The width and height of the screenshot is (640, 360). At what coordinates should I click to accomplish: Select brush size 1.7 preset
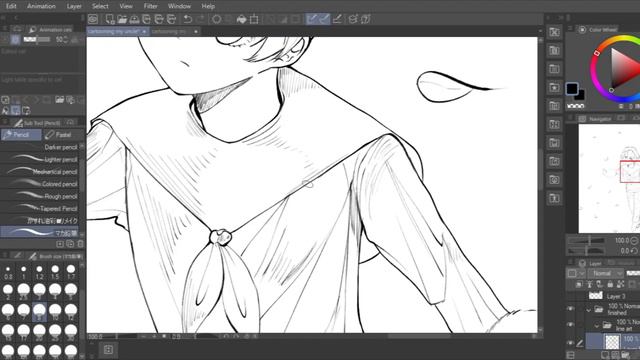[71, 272]
